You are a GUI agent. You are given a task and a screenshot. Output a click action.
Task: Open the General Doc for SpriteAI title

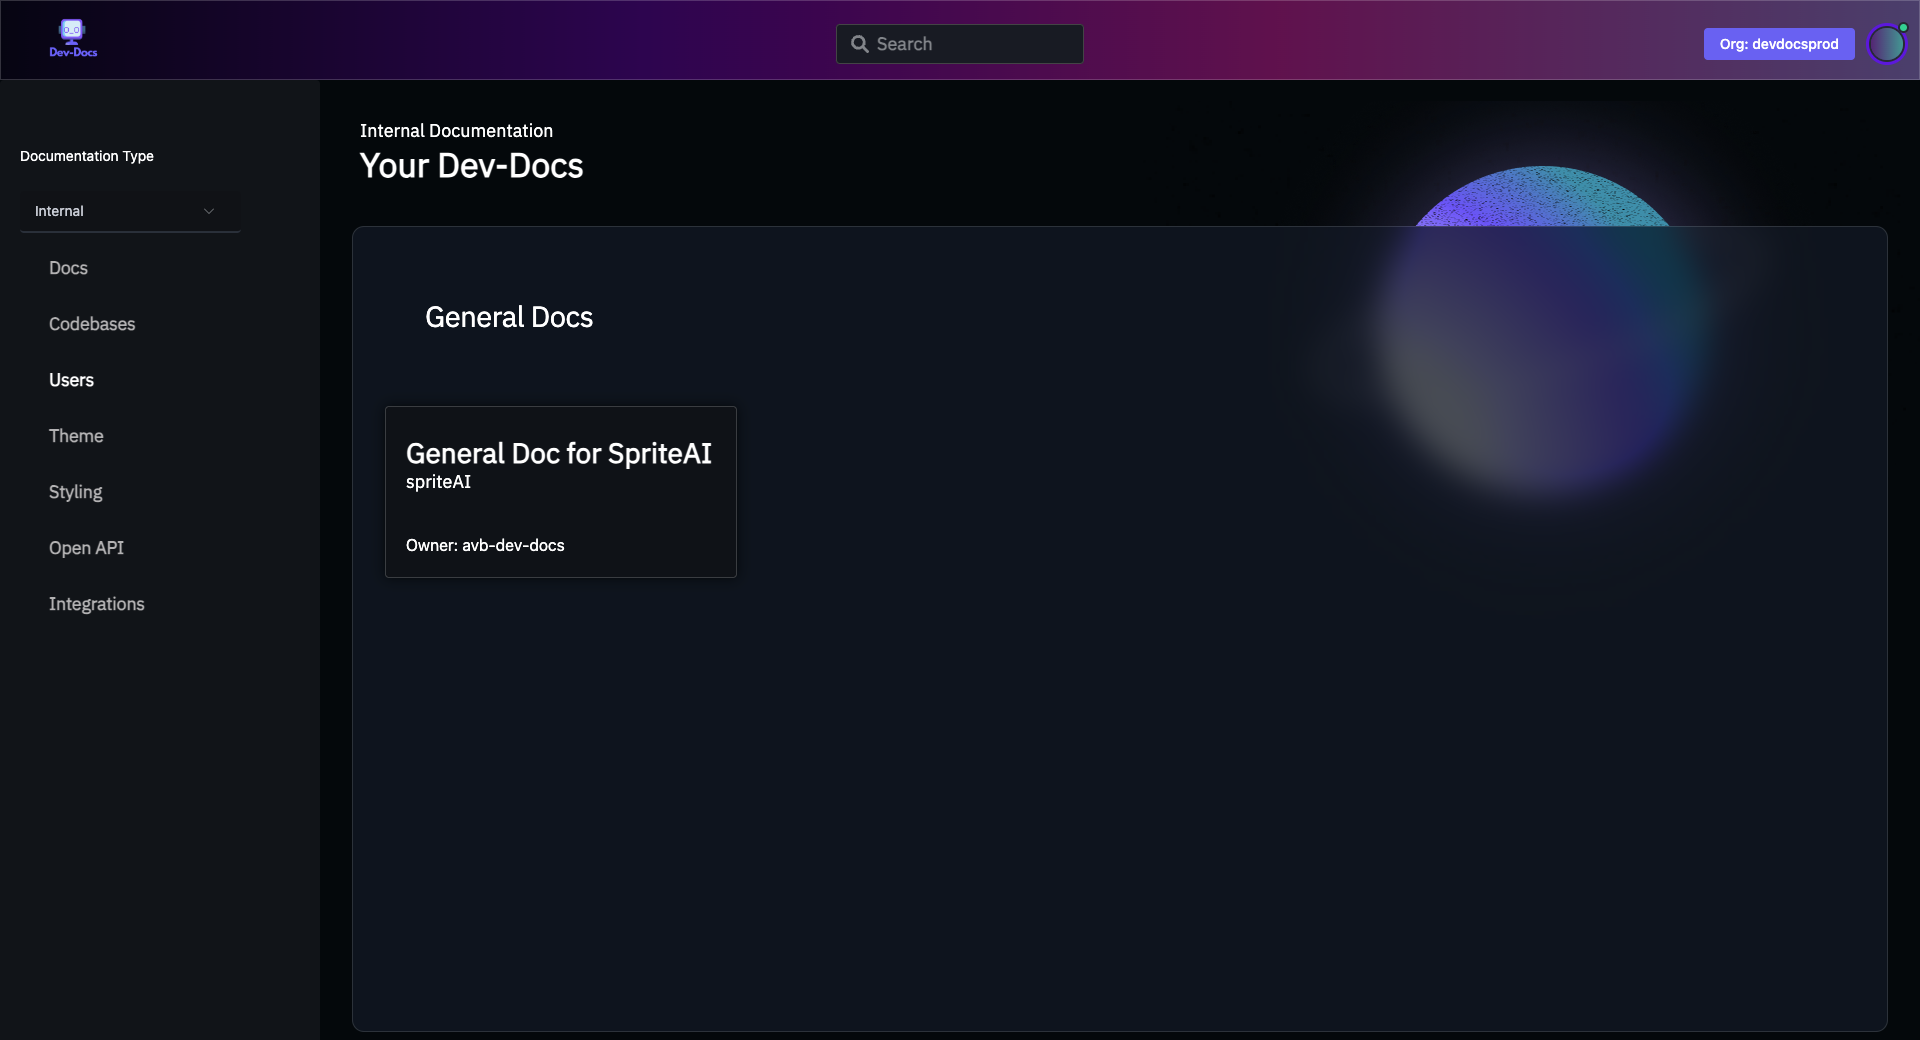[x=558, y=454]
